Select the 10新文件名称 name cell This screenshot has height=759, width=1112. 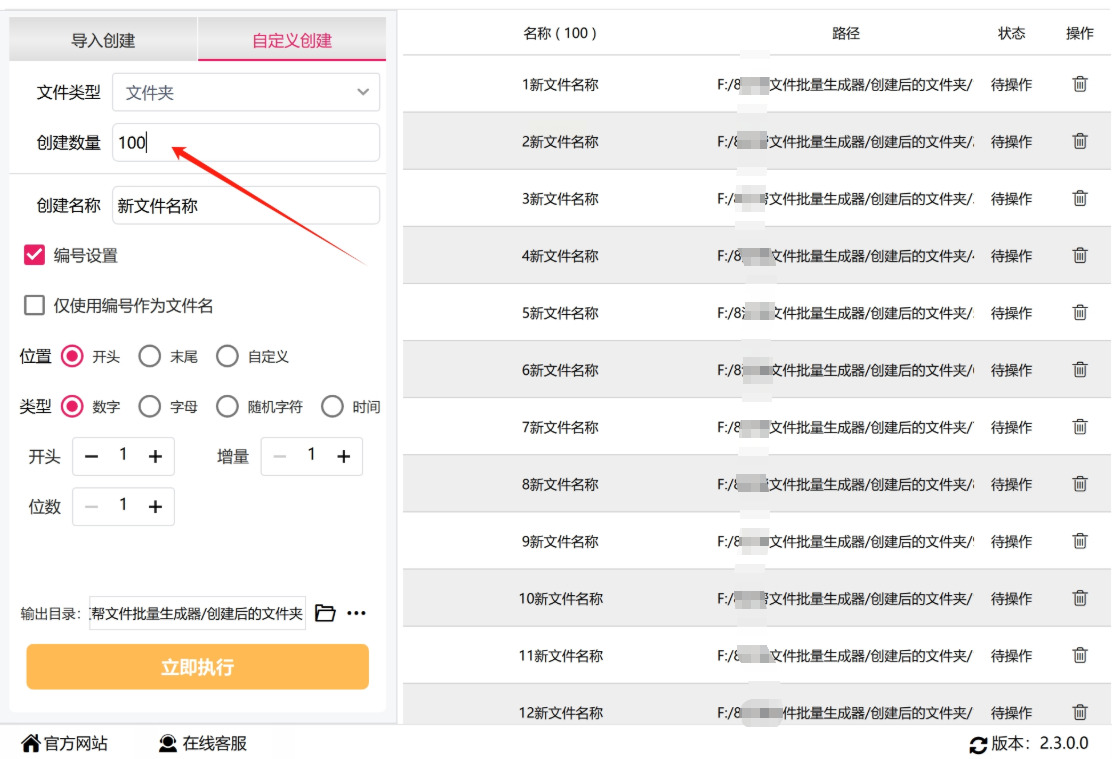click(560, 599)
